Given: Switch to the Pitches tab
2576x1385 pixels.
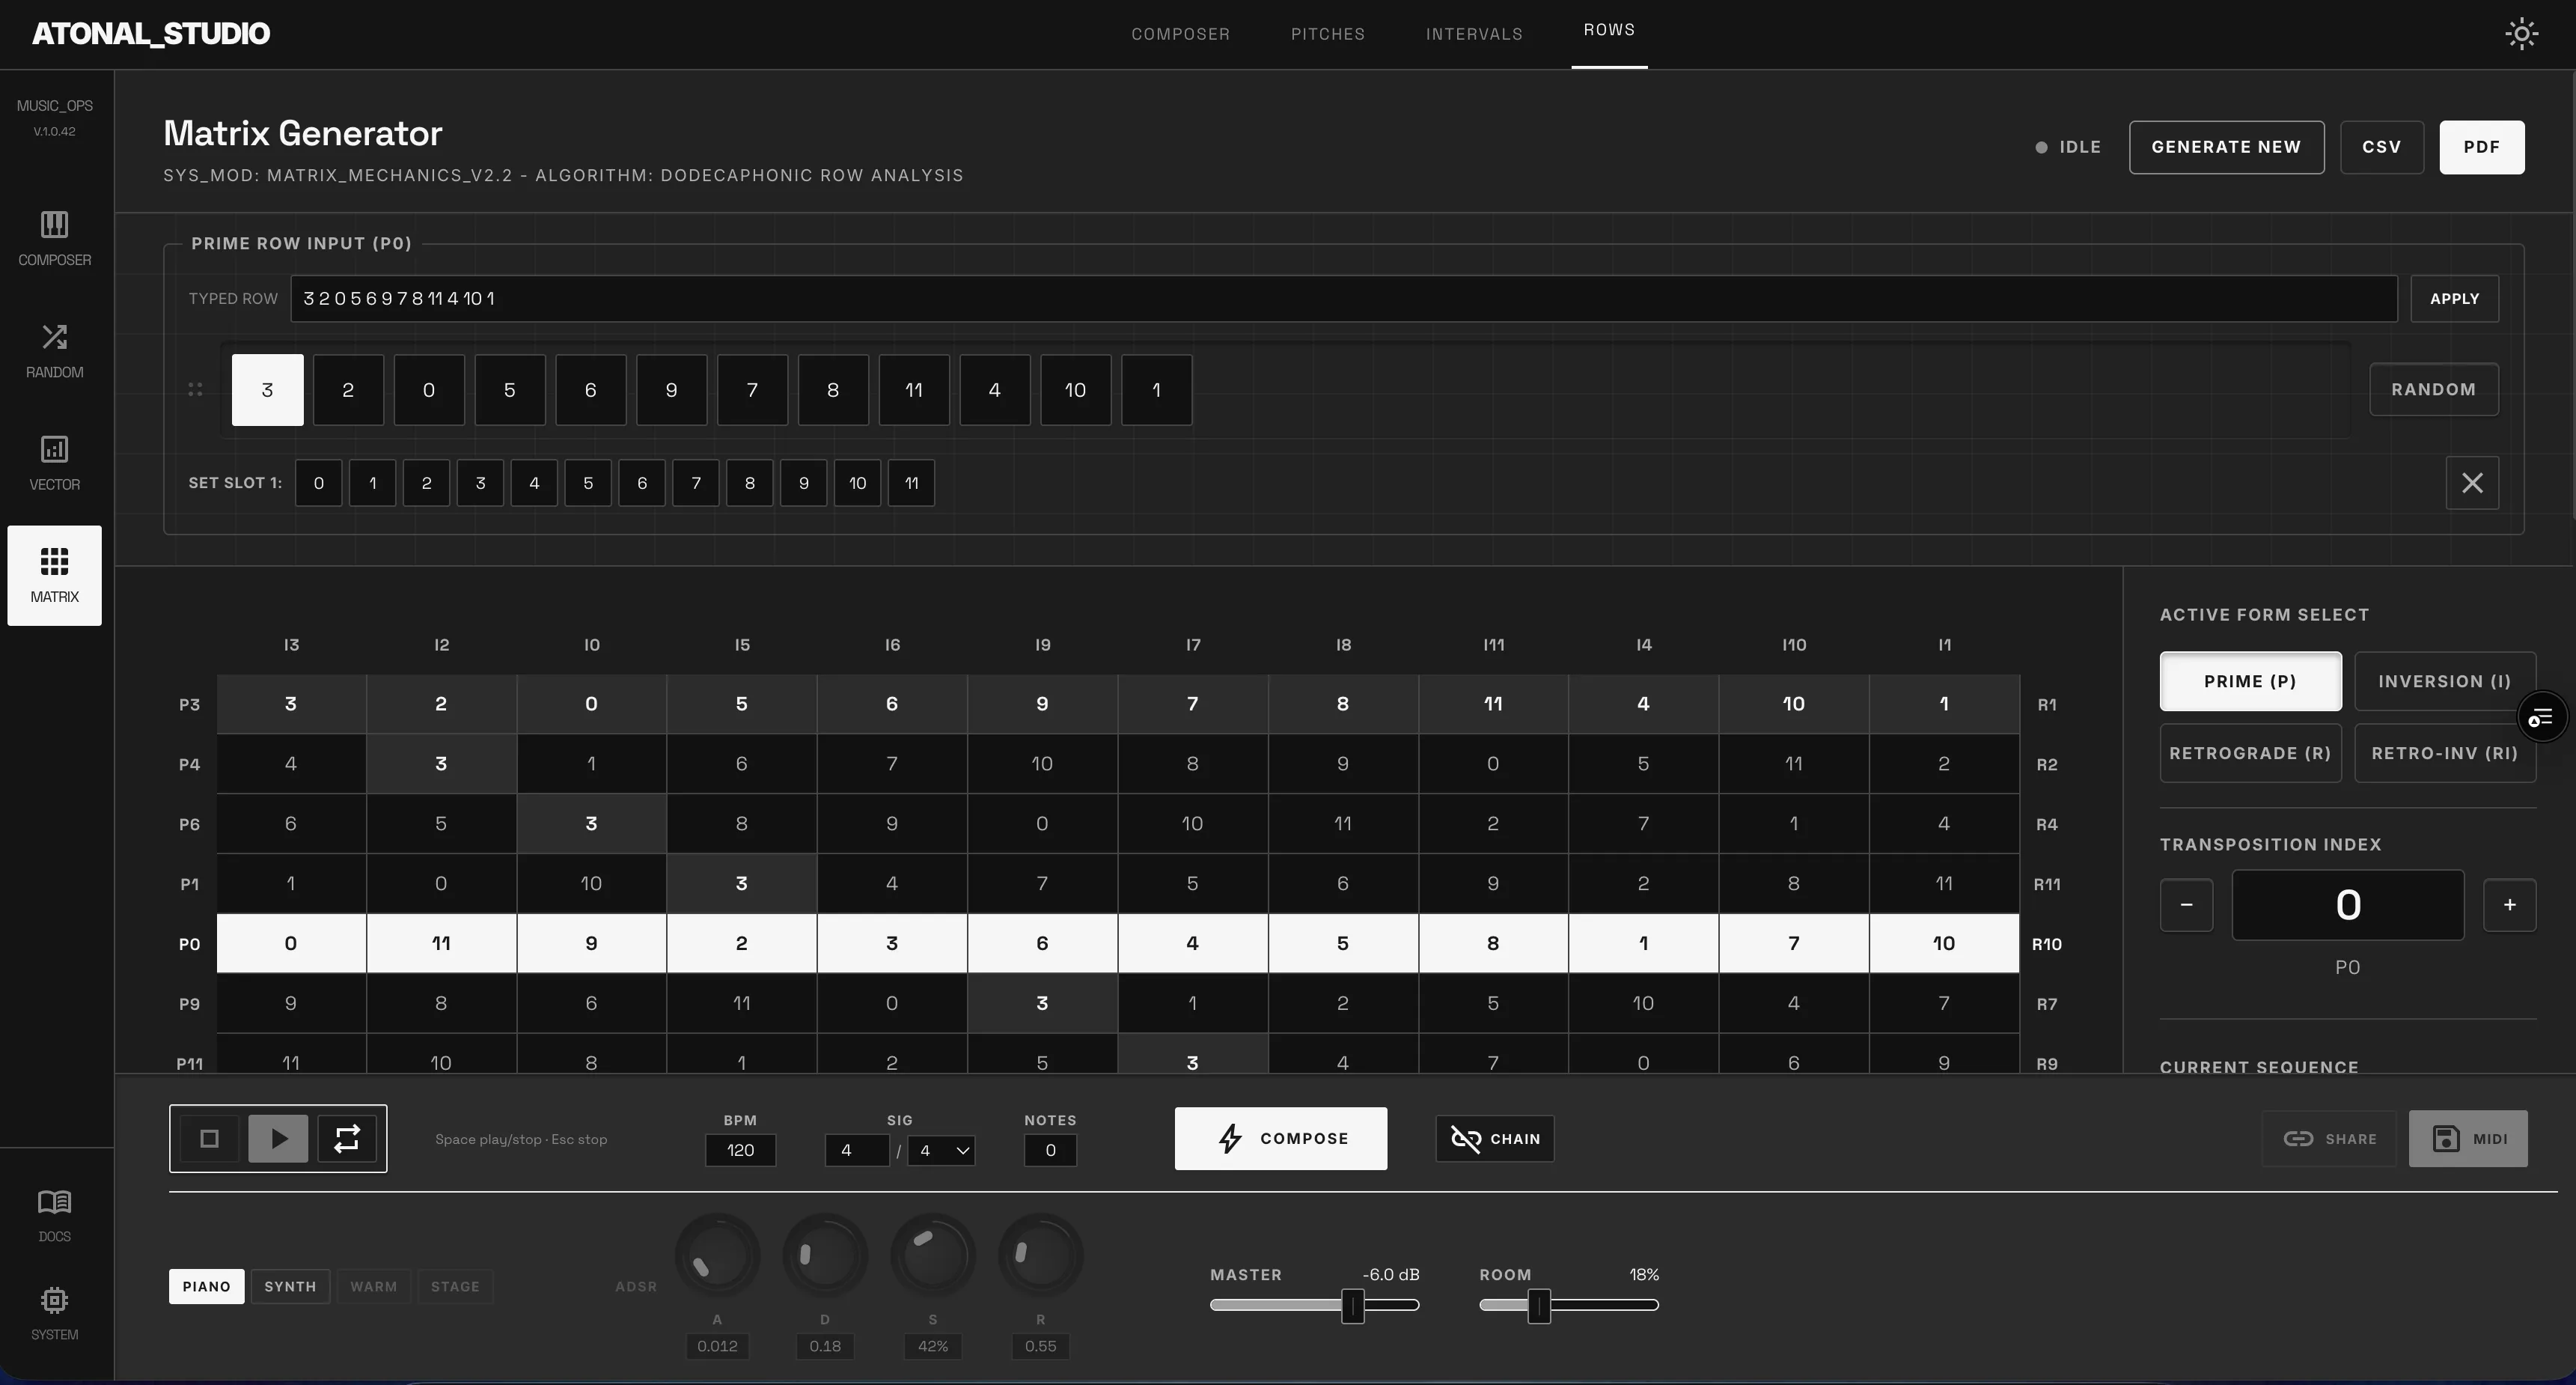Looking at the screenshot, I should pos(1327,34).
